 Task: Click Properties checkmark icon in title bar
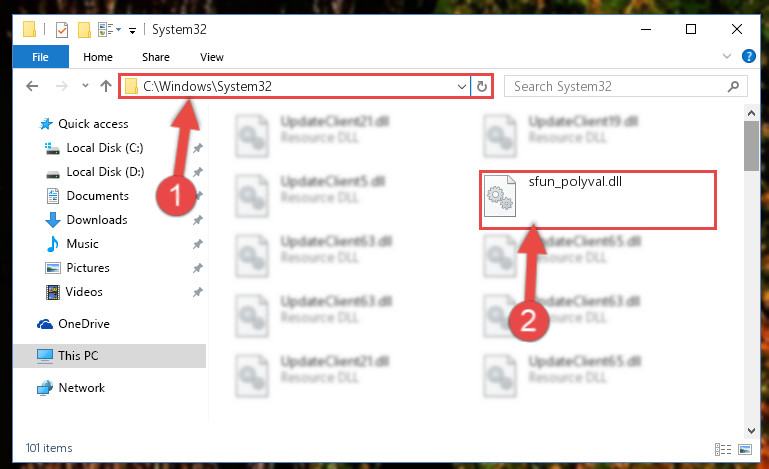62,30
